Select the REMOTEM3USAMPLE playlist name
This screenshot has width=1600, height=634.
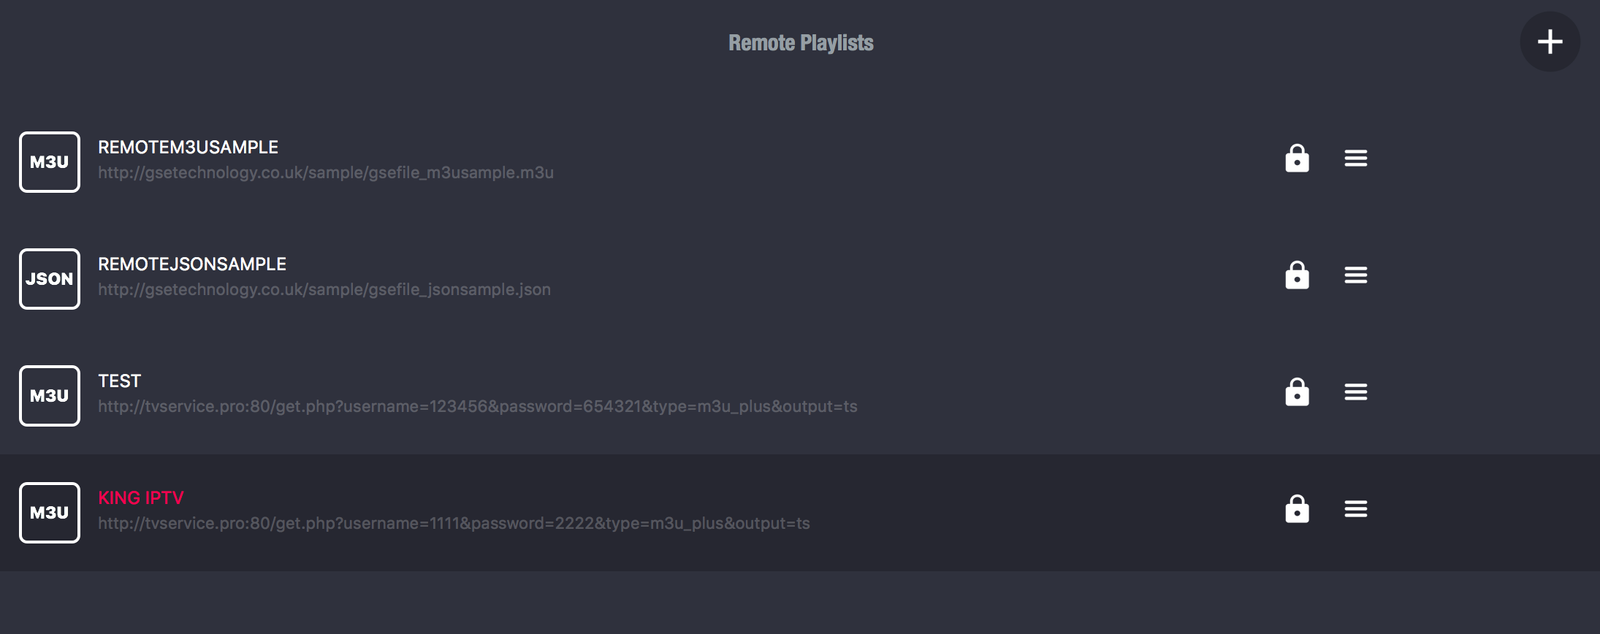coord(188,147)
